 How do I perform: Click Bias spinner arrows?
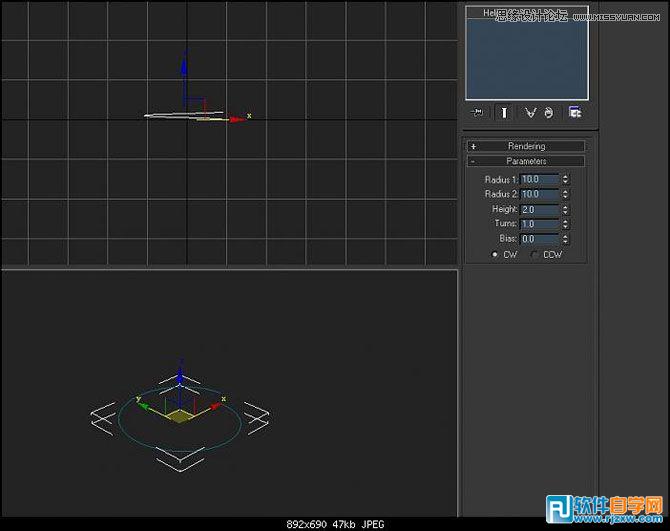tap(565, 239)
